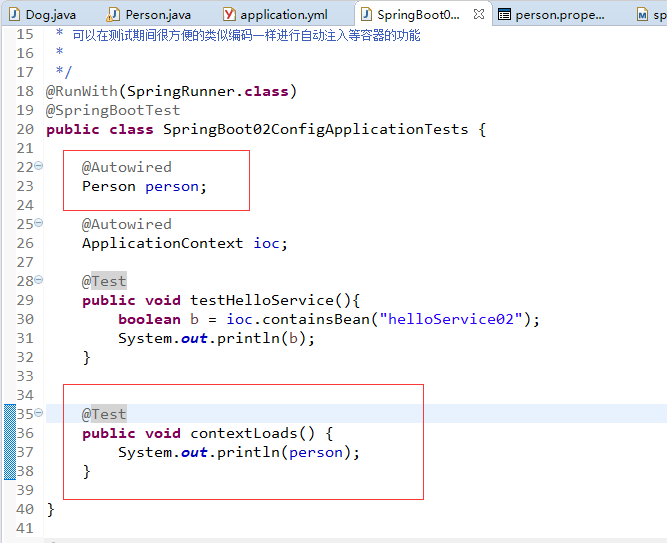Click the @RunWith annotation on line 18
The height and width of the screenshot is (543, 667).
[x=82, y=91]
